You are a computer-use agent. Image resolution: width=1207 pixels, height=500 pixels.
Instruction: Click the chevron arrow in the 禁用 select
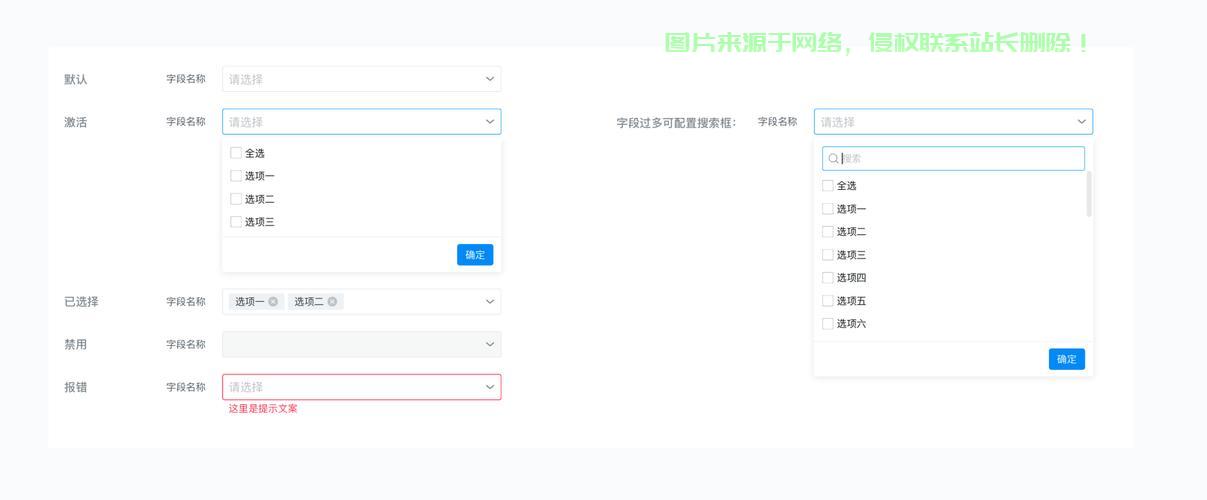(x=490, y=344)
